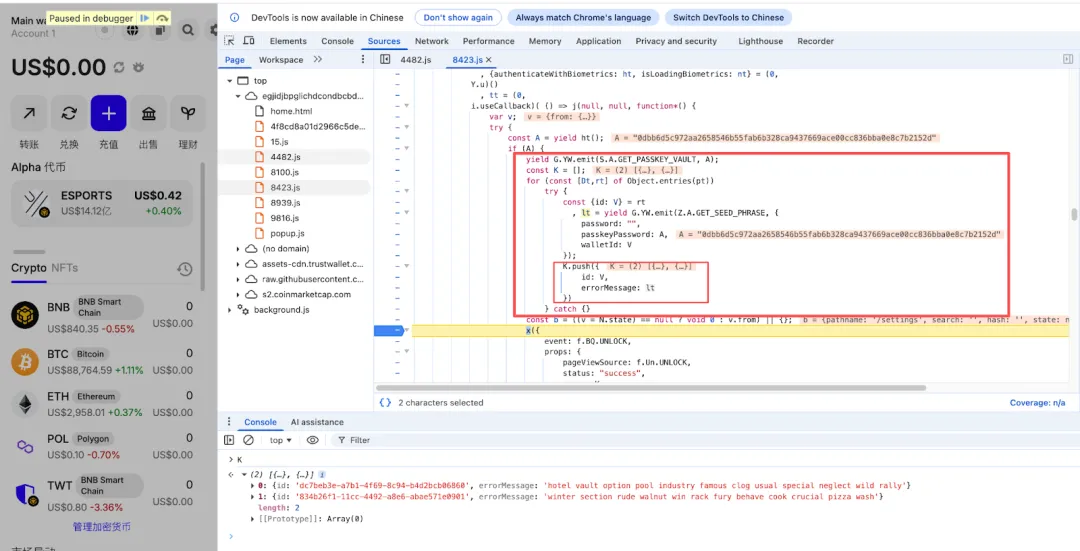The width and height of the screenshot is (1080, 551).
Task: Open the top JavaScript context dropdown
Action: tap(281, 440)
